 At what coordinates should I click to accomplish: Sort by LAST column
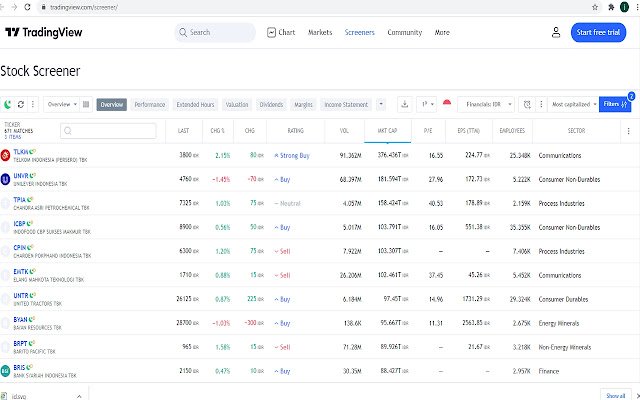[183, 131]
